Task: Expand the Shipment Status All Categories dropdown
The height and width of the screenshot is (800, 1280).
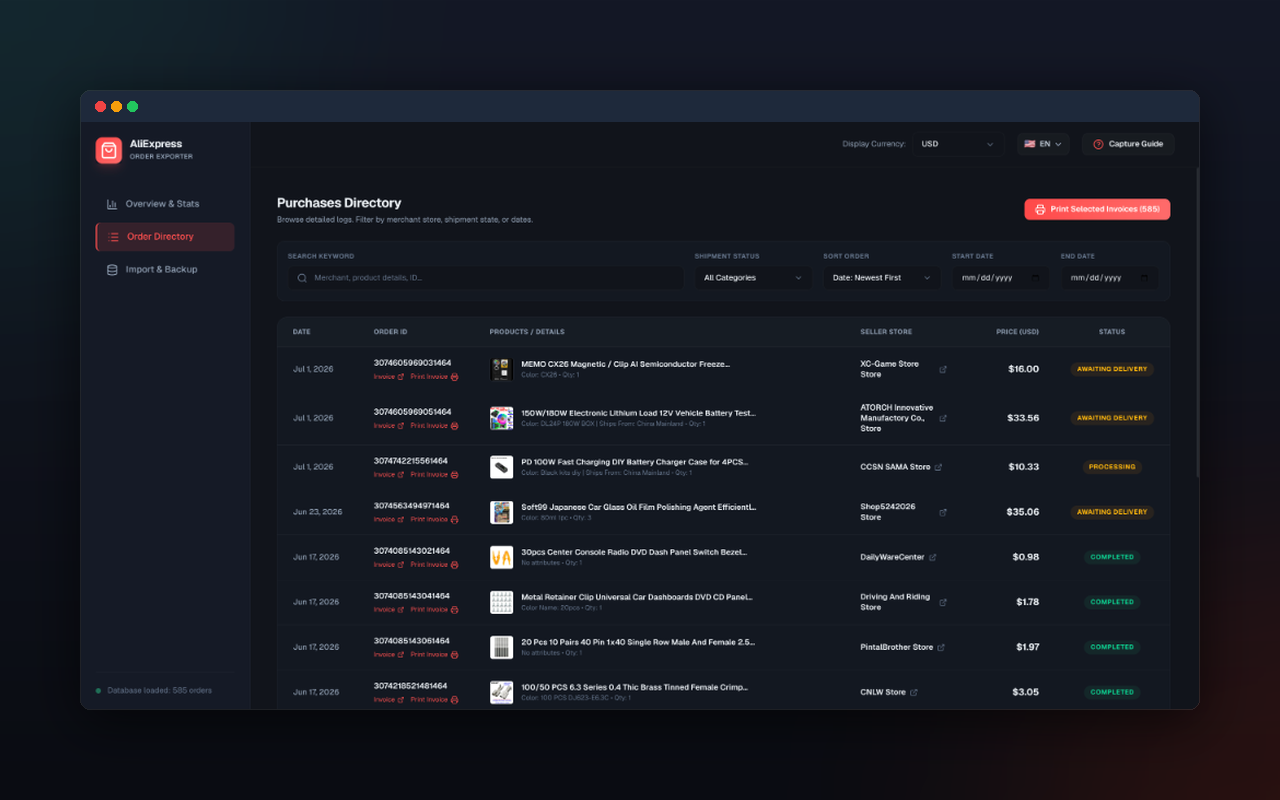Action: click(753, 278)
